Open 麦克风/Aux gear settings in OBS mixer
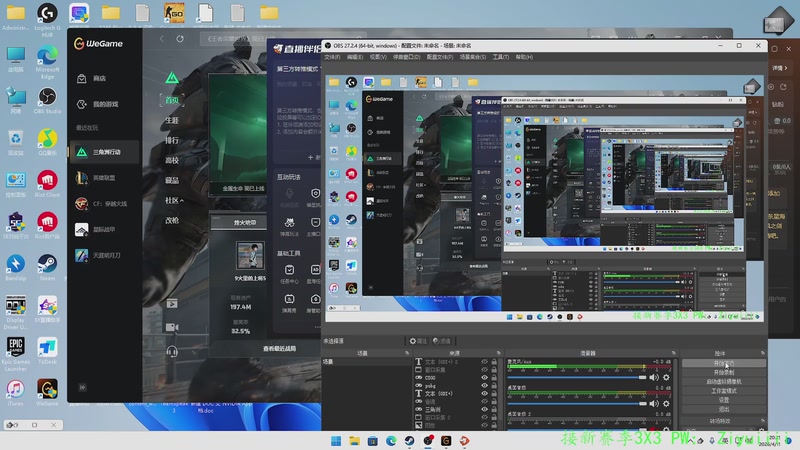The image size is (800, 450). point(666,378)
